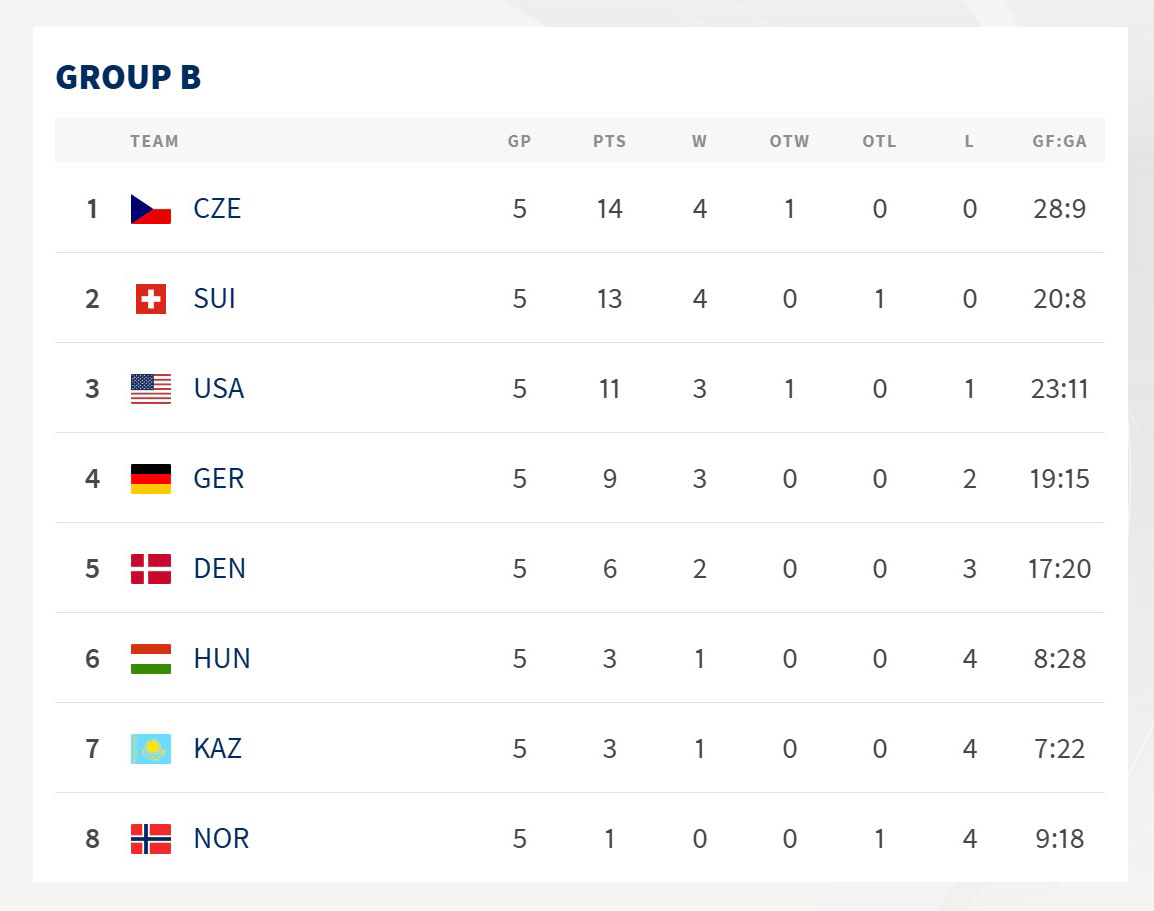Open the NOR team link
This screenshot has height=911, width=1154.
tap(221, 839)
